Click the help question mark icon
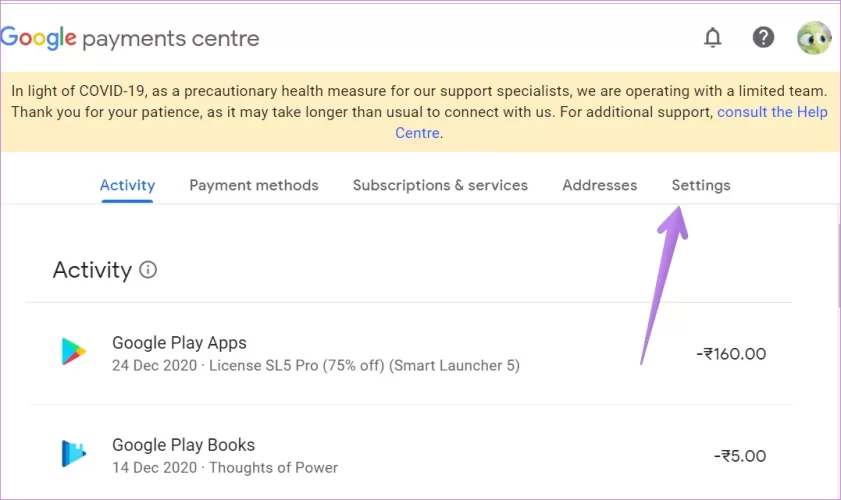841x500 pixels. [763, 38]
